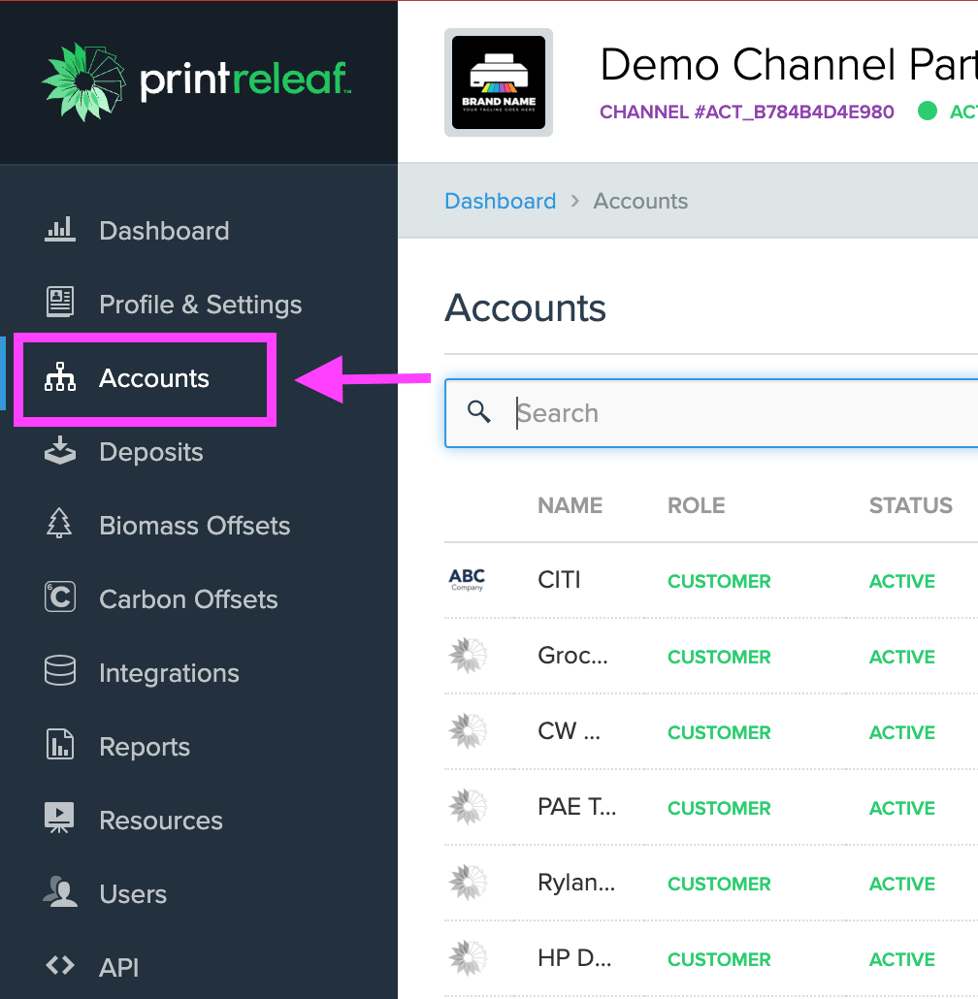The height and width of the screenshot is (999, 978).
Task: Click the Deposits tray icon
Action: pos(60,450)
